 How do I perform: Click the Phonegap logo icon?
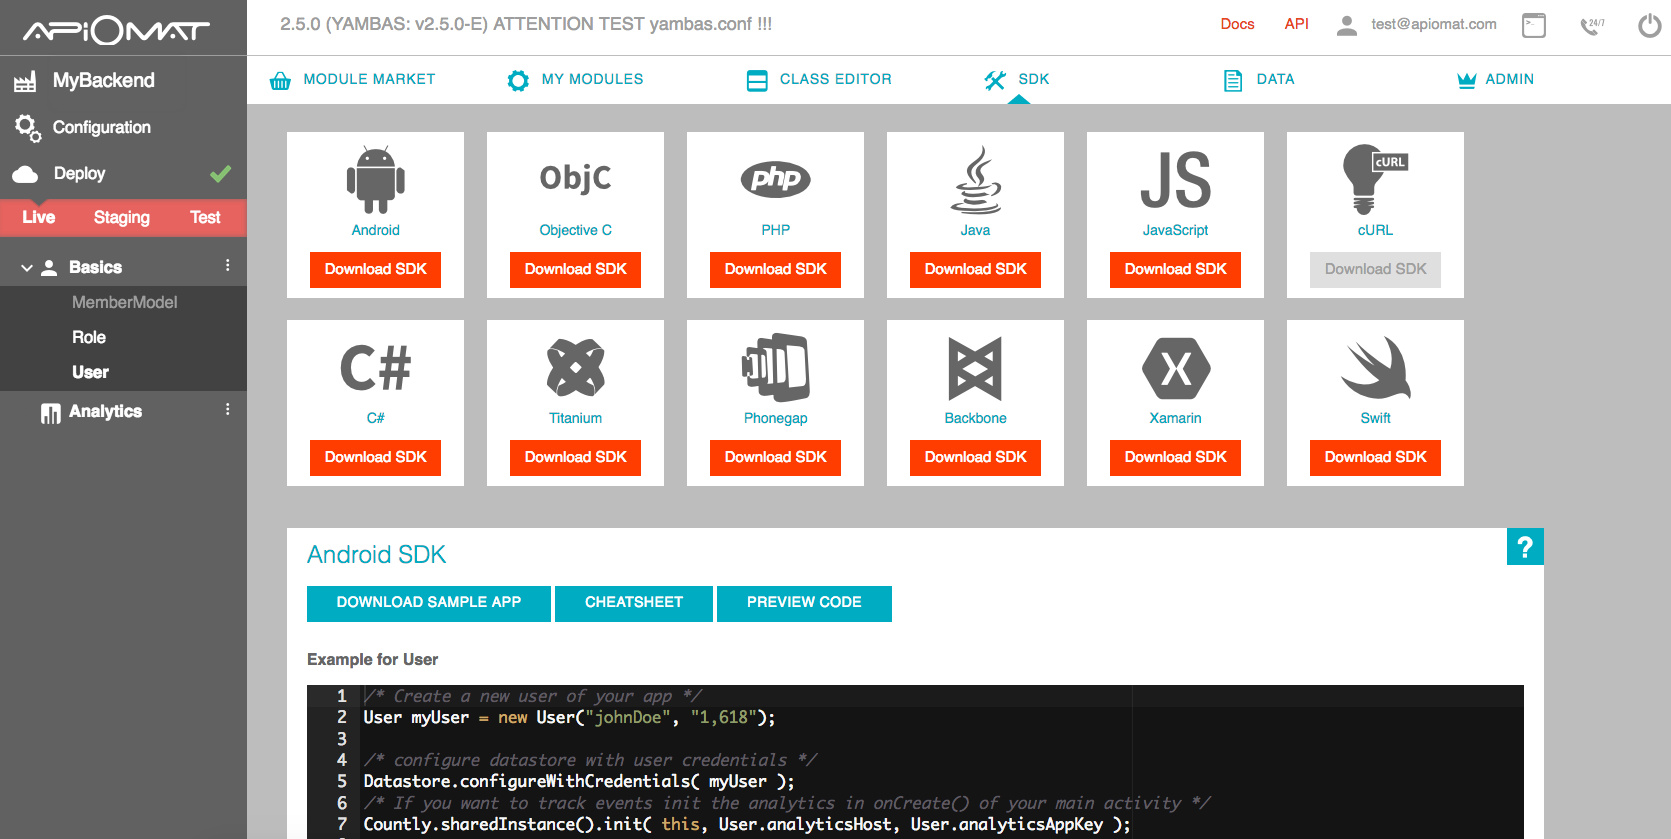[775, 367]
